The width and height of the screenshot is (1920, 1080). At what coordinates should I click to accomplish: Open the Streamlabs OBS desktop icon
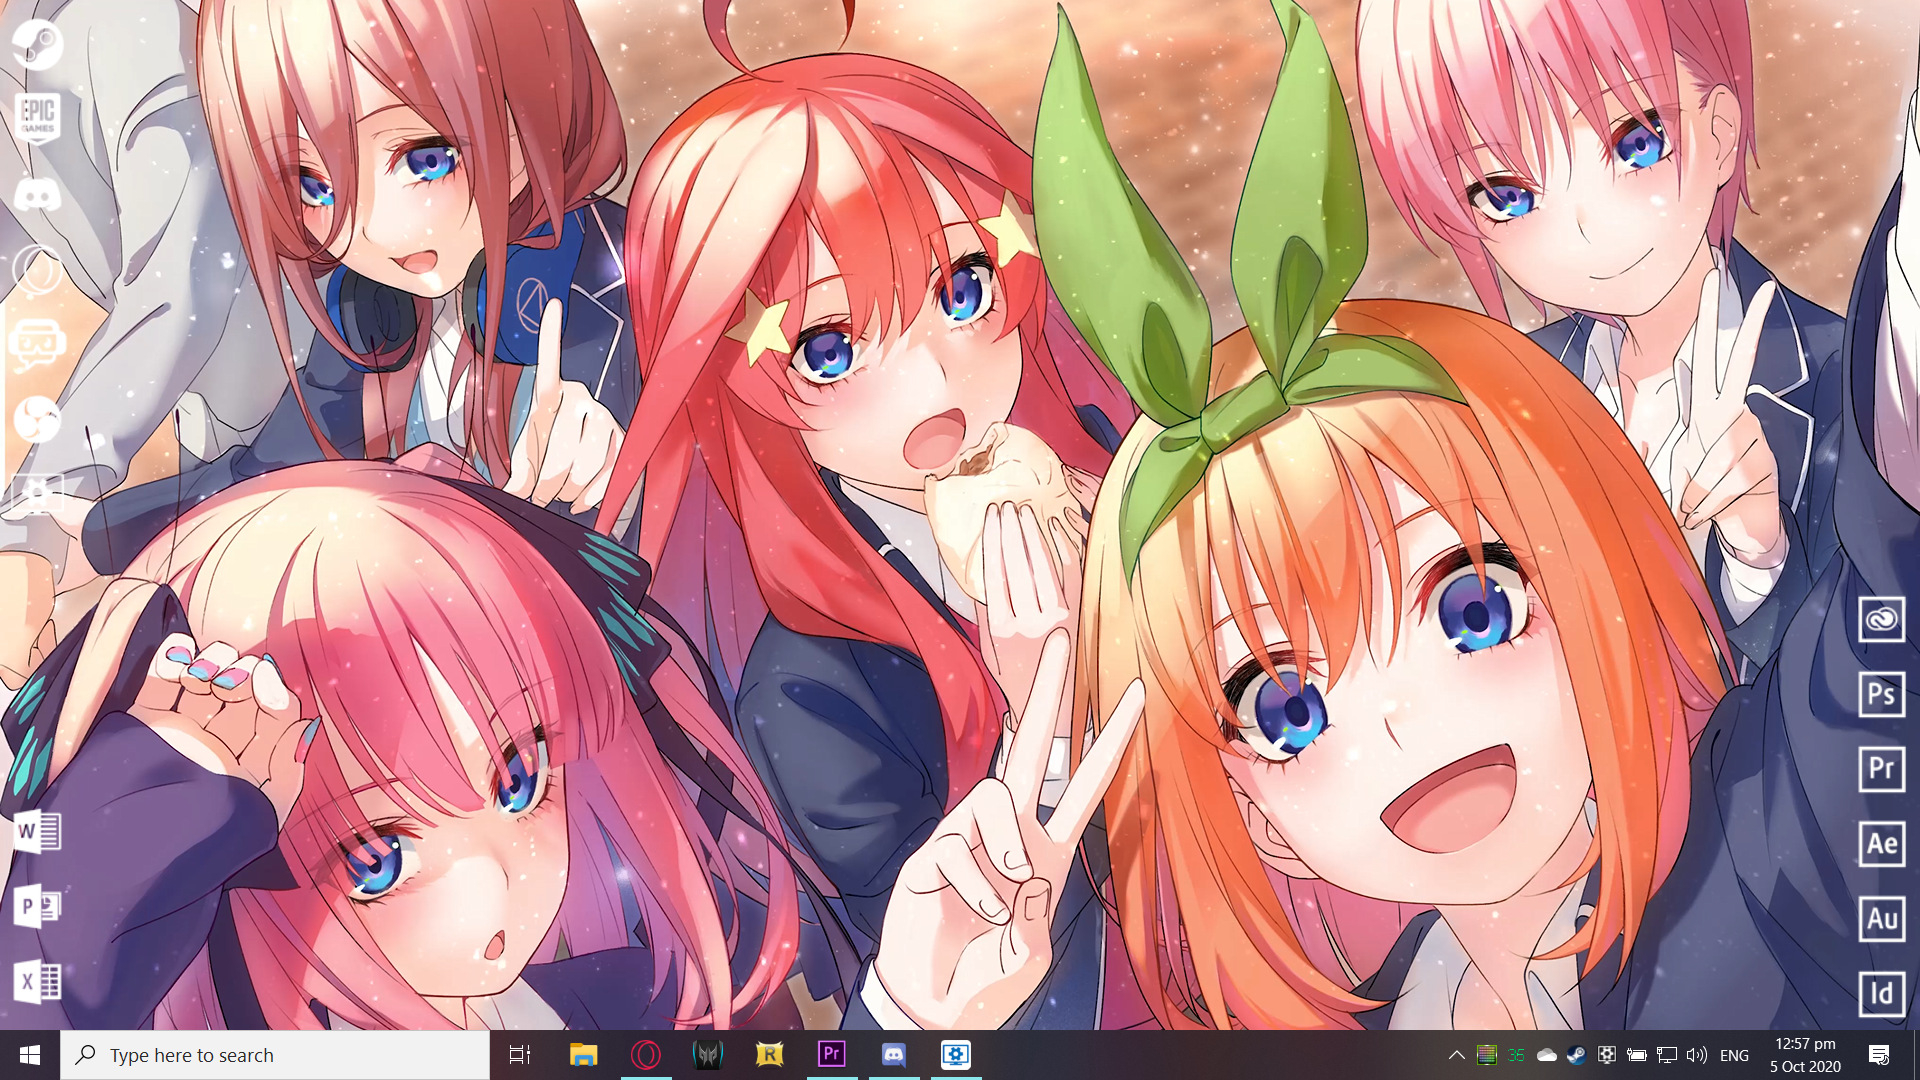(37, 345)
